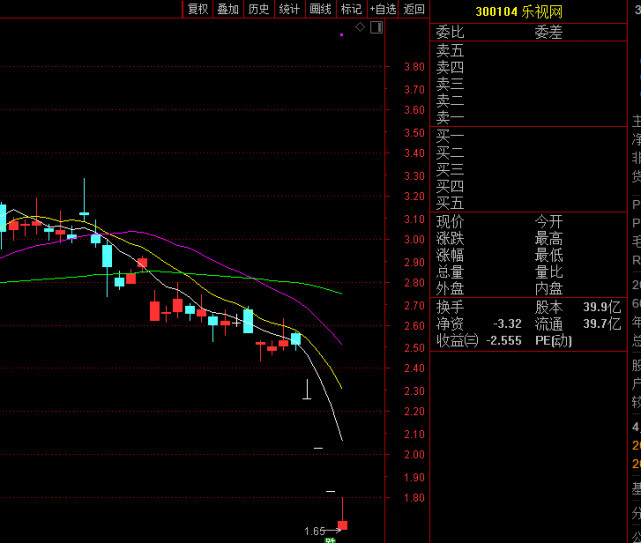Open the 统计 statistics tool
The image size is (641, 543).
point(289,9)
